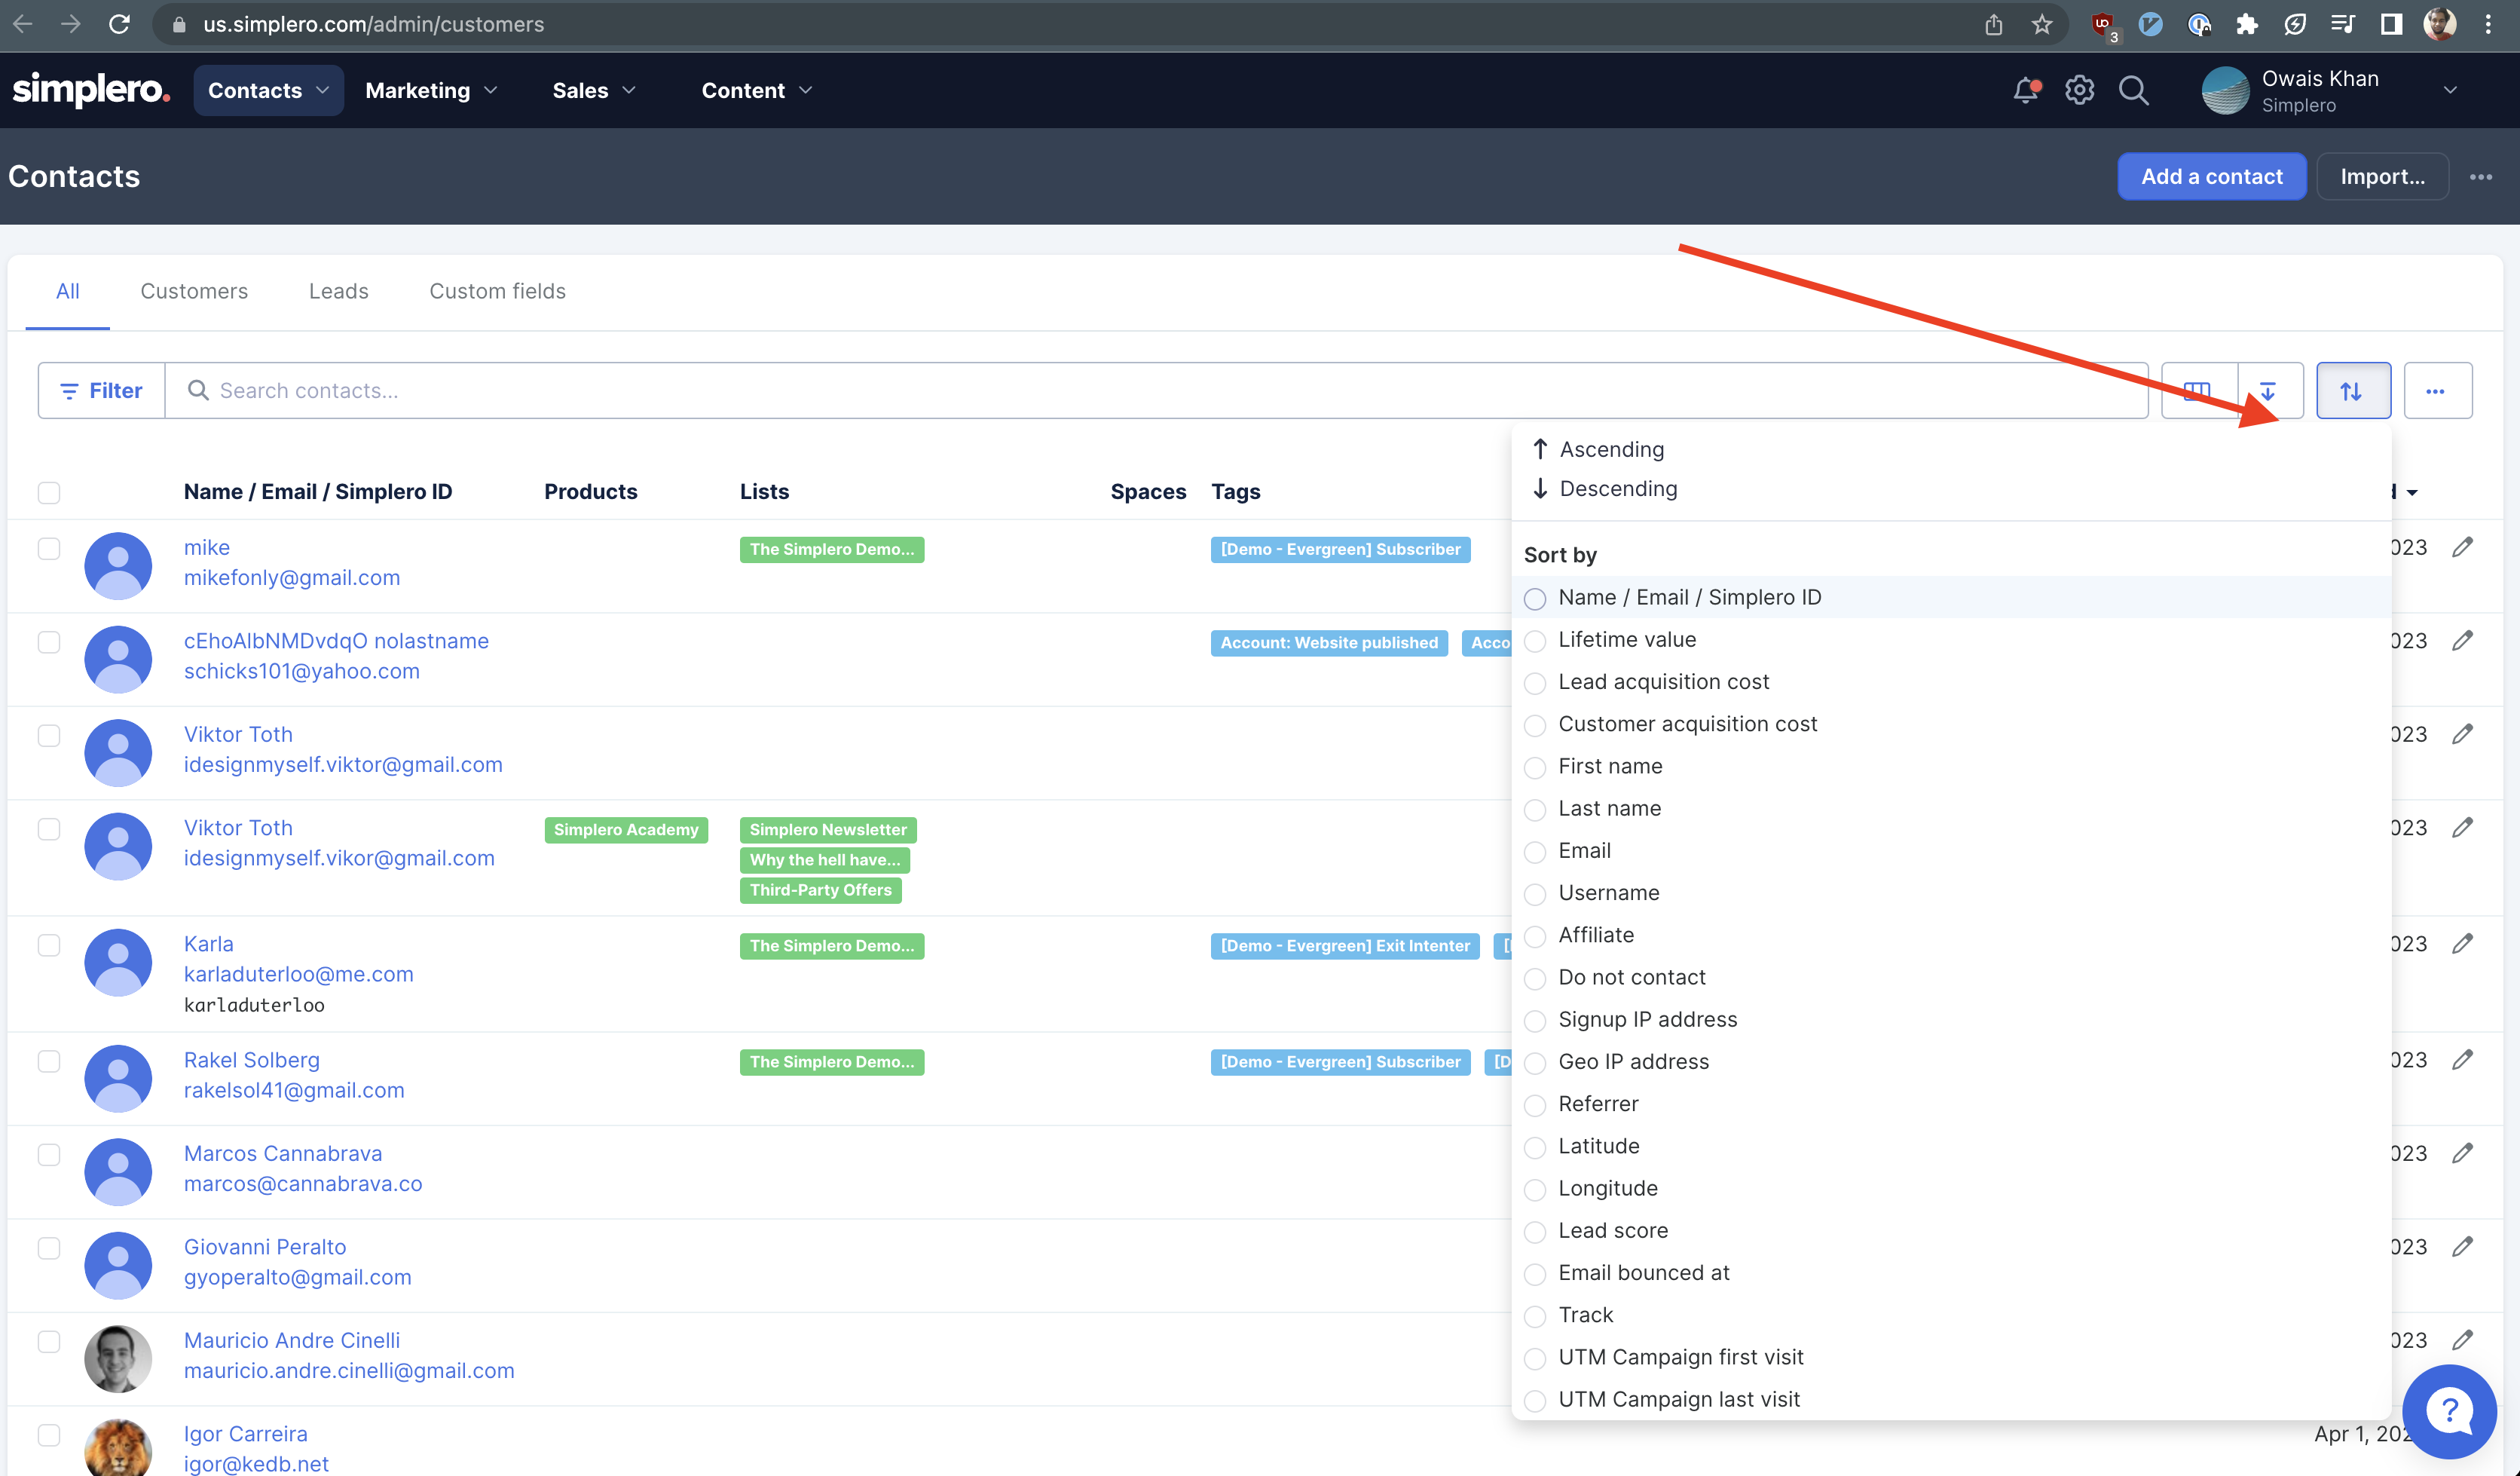
Task: Choose Email as sort field
Action: [1567, 851]
